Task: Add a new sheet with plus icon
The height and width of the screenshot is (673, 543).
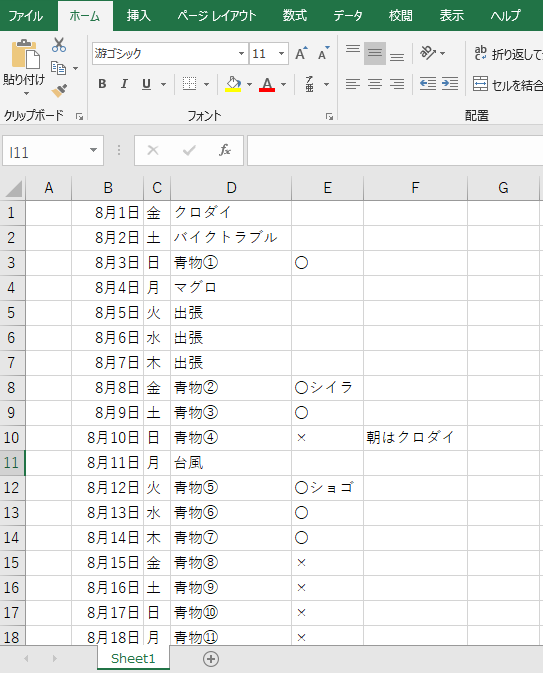Action: pos(211,659)
